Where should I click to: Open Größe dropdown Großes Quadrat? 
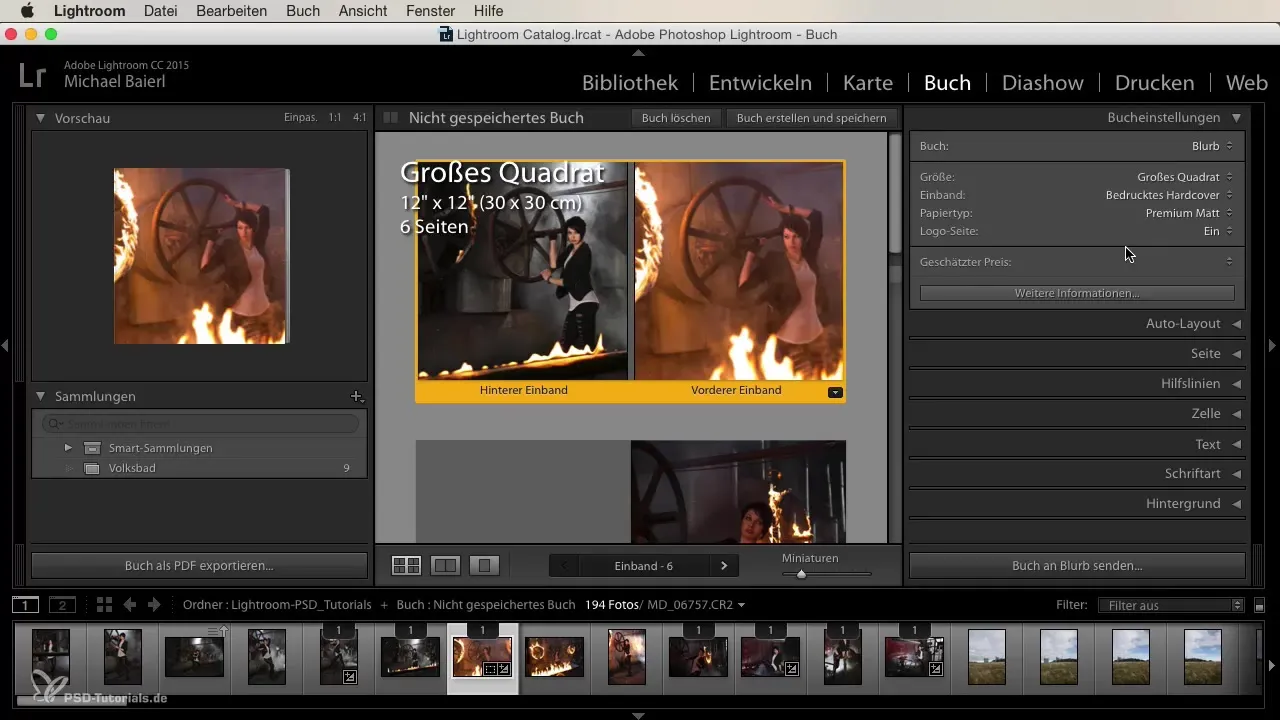coord(1186,177)
